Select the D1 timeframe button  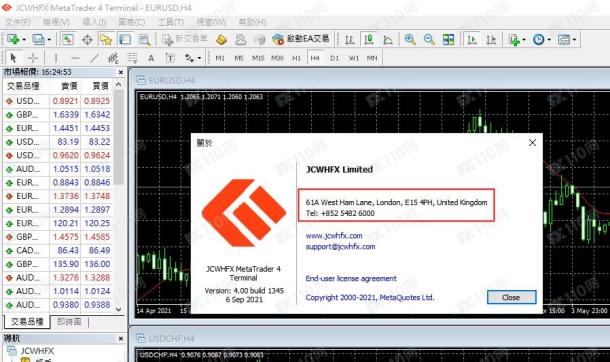tap(334, 58)
